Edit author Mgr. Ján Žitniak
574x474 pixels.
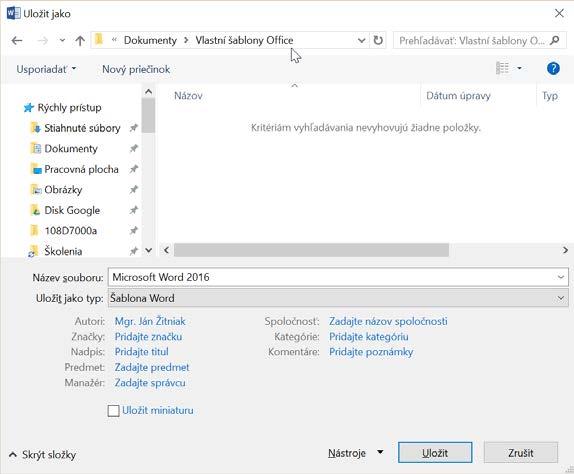pos(150,321)
